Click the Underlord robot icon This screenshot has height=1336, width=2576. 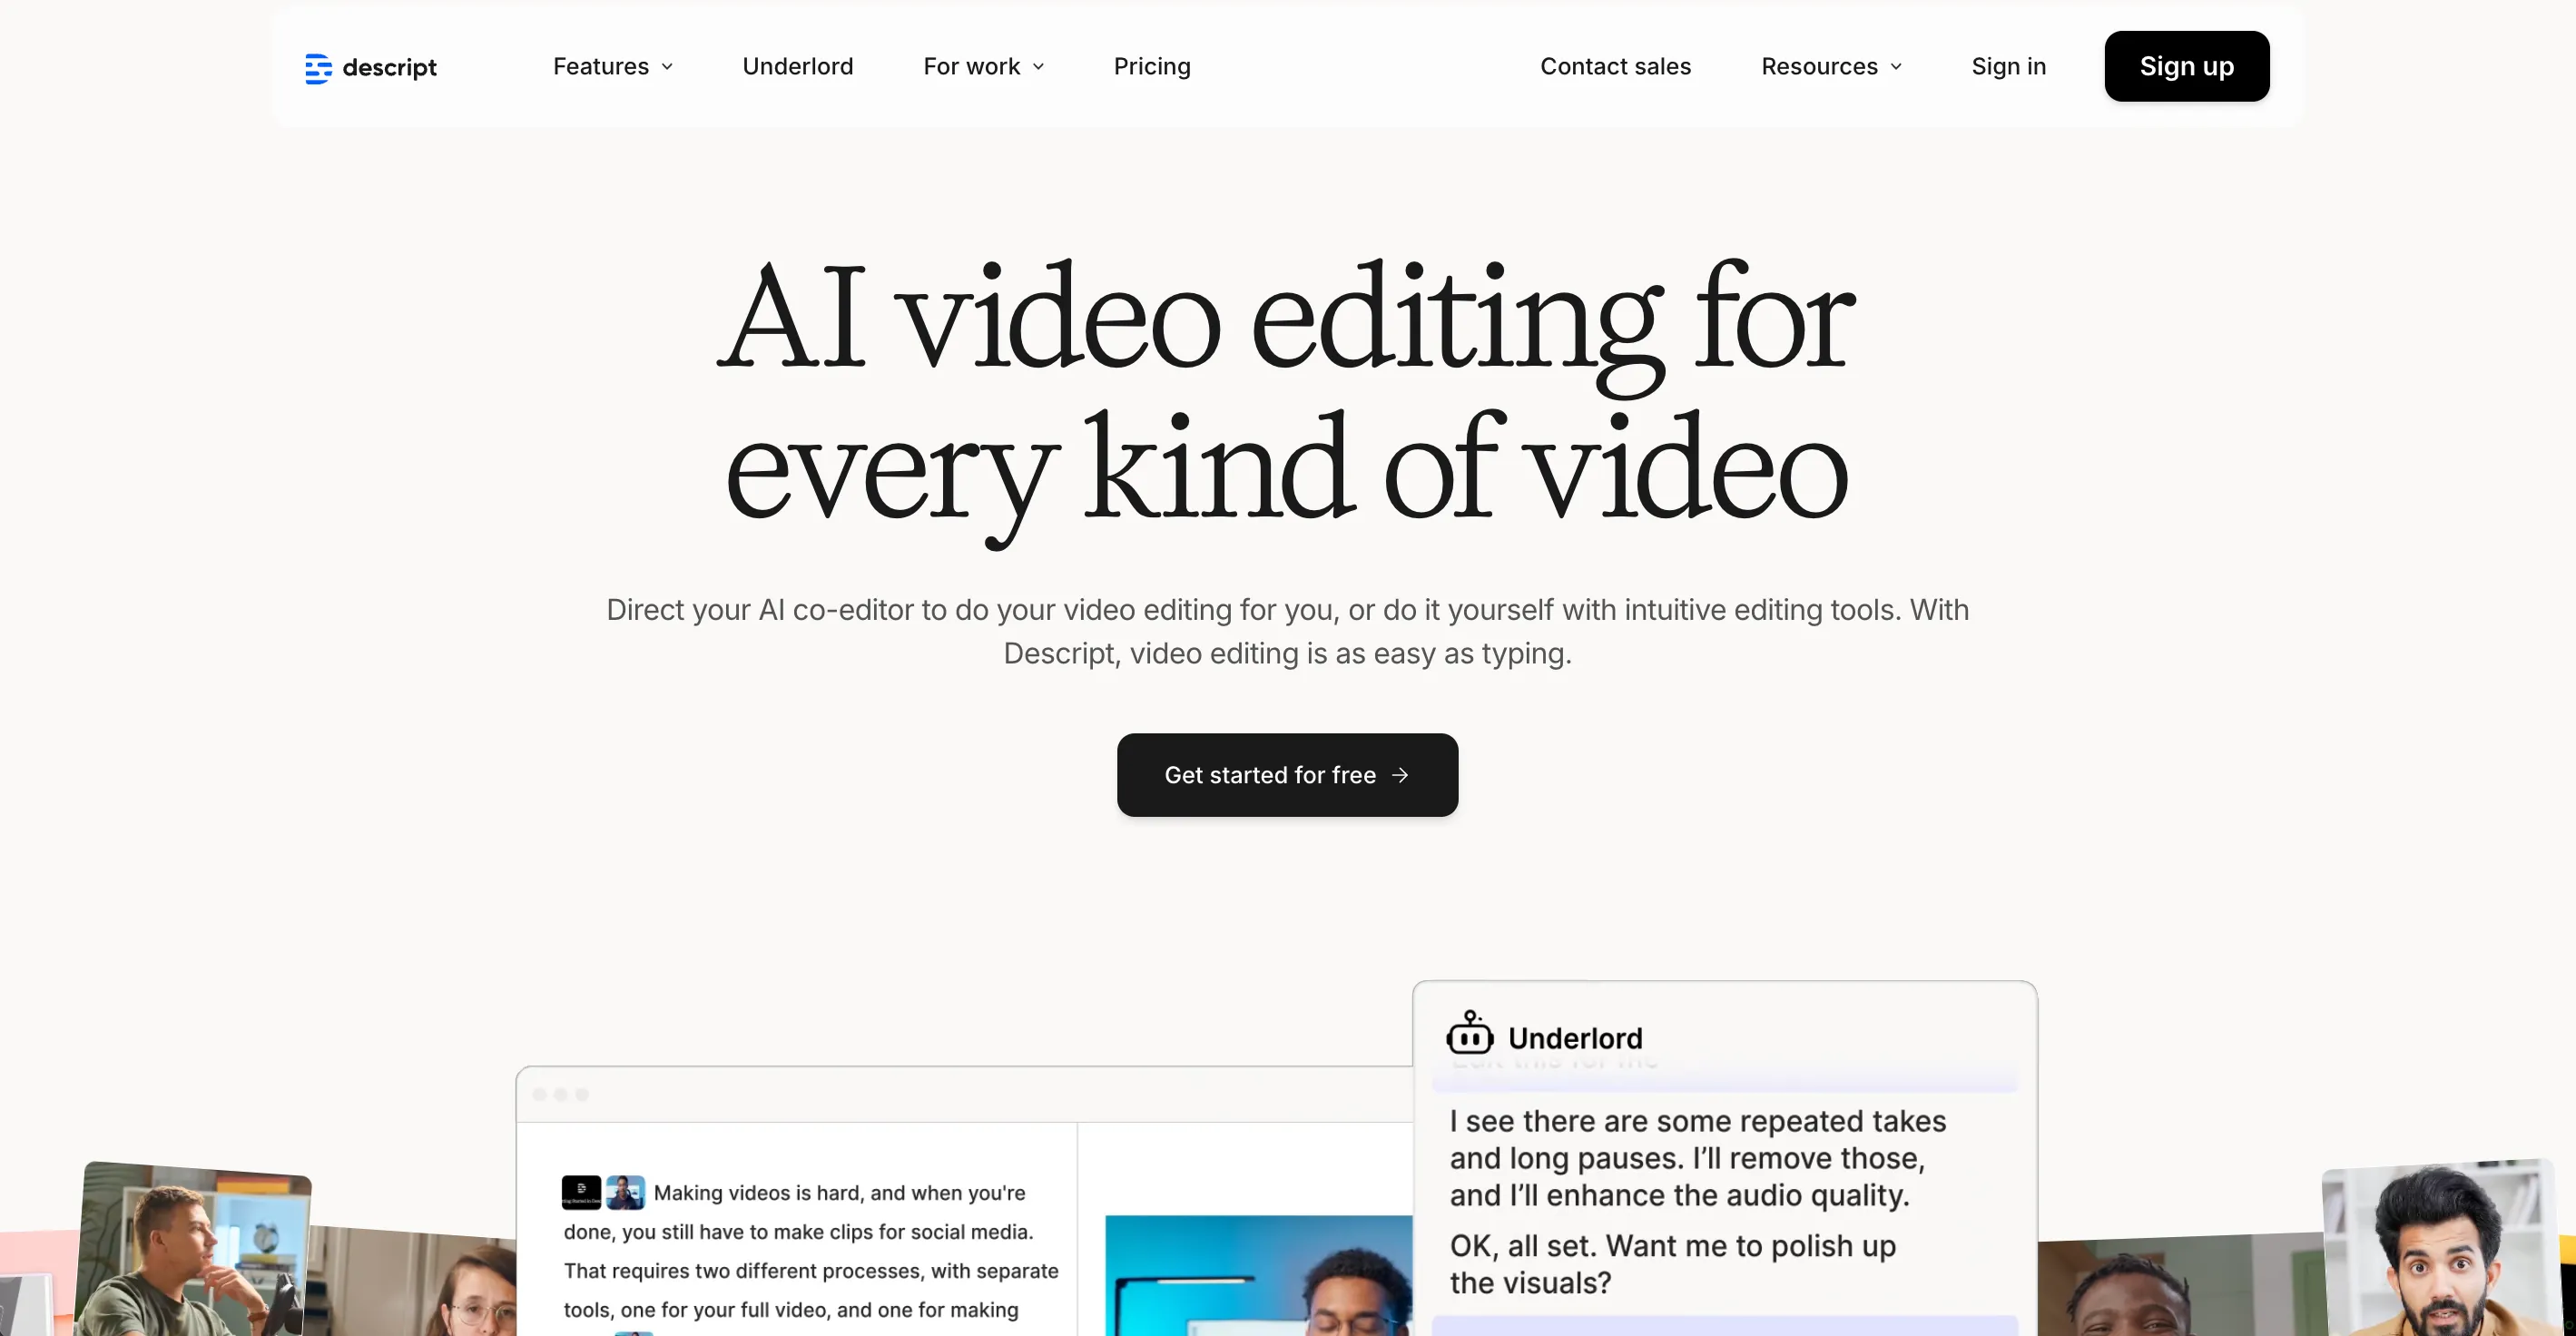point(1469,1034)
